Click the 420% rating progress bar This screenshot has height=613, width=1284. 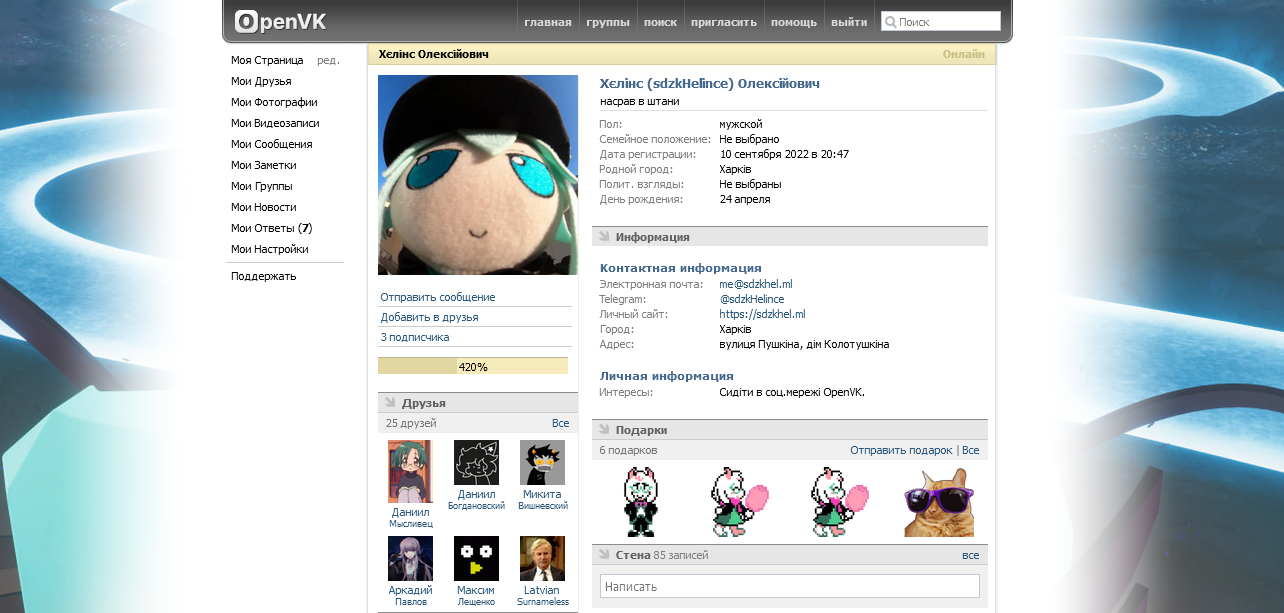(x=472, y=366)
